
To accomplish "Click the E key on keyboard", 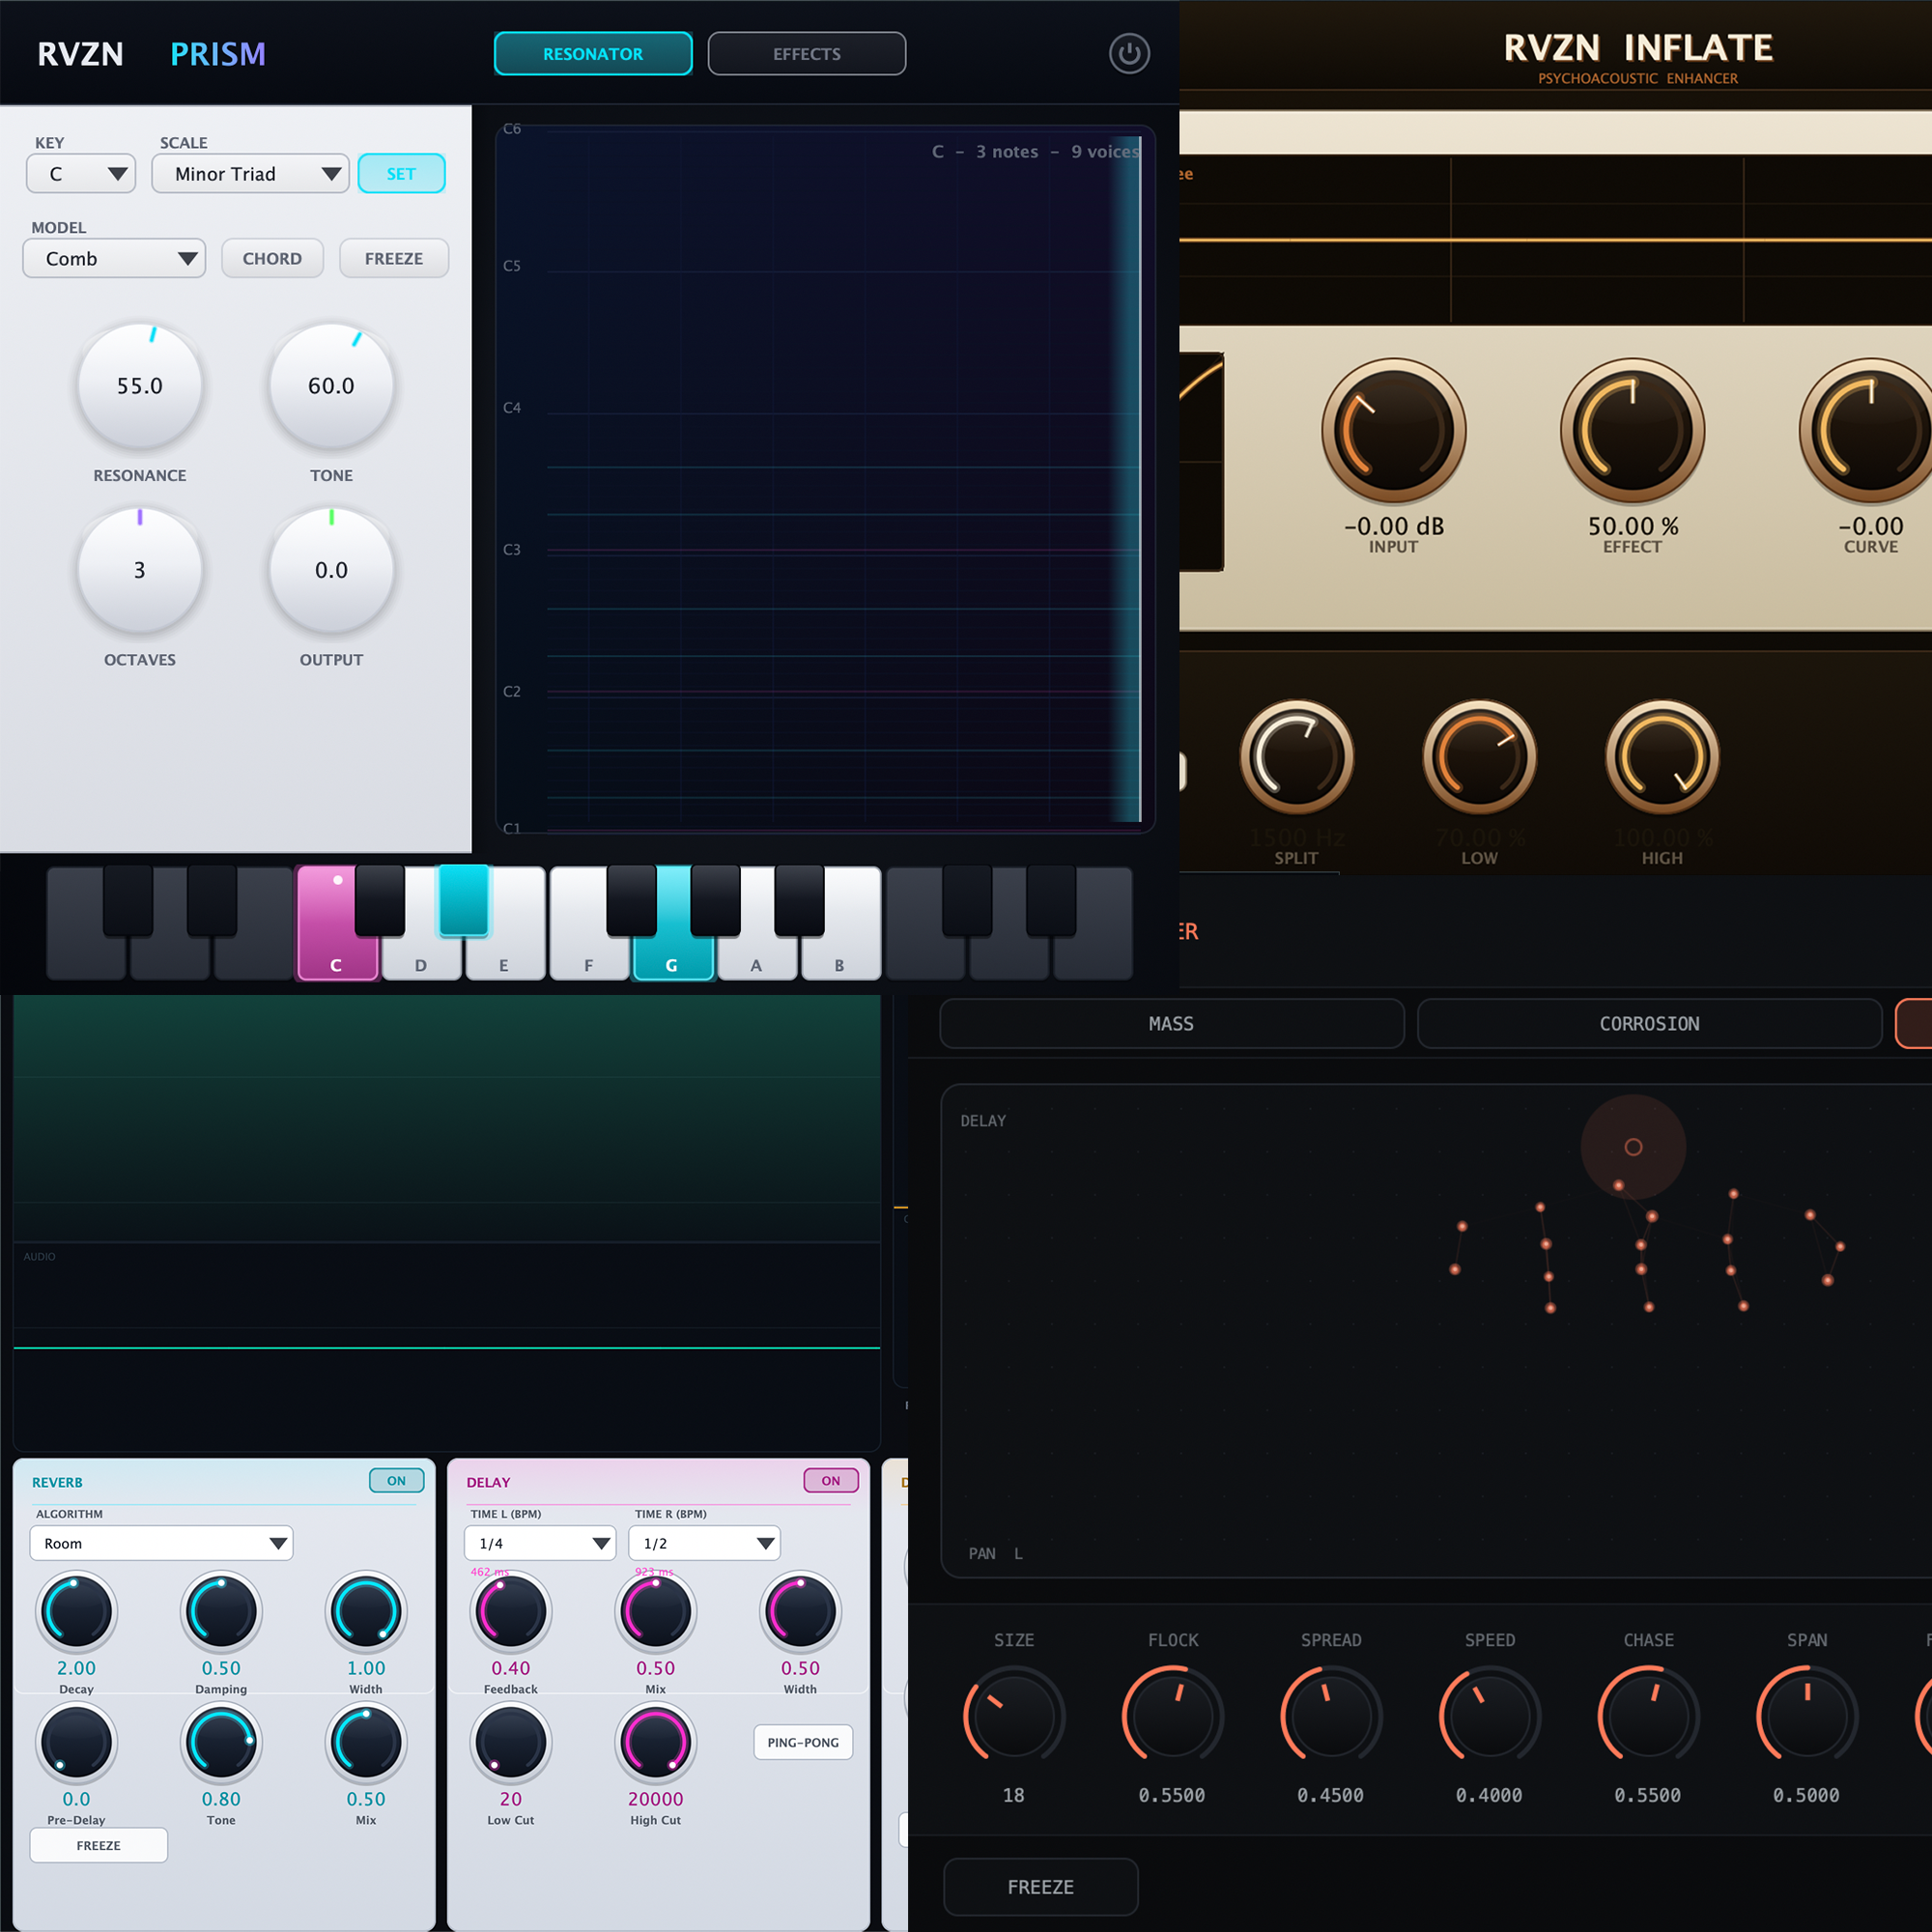I will 504,959.
